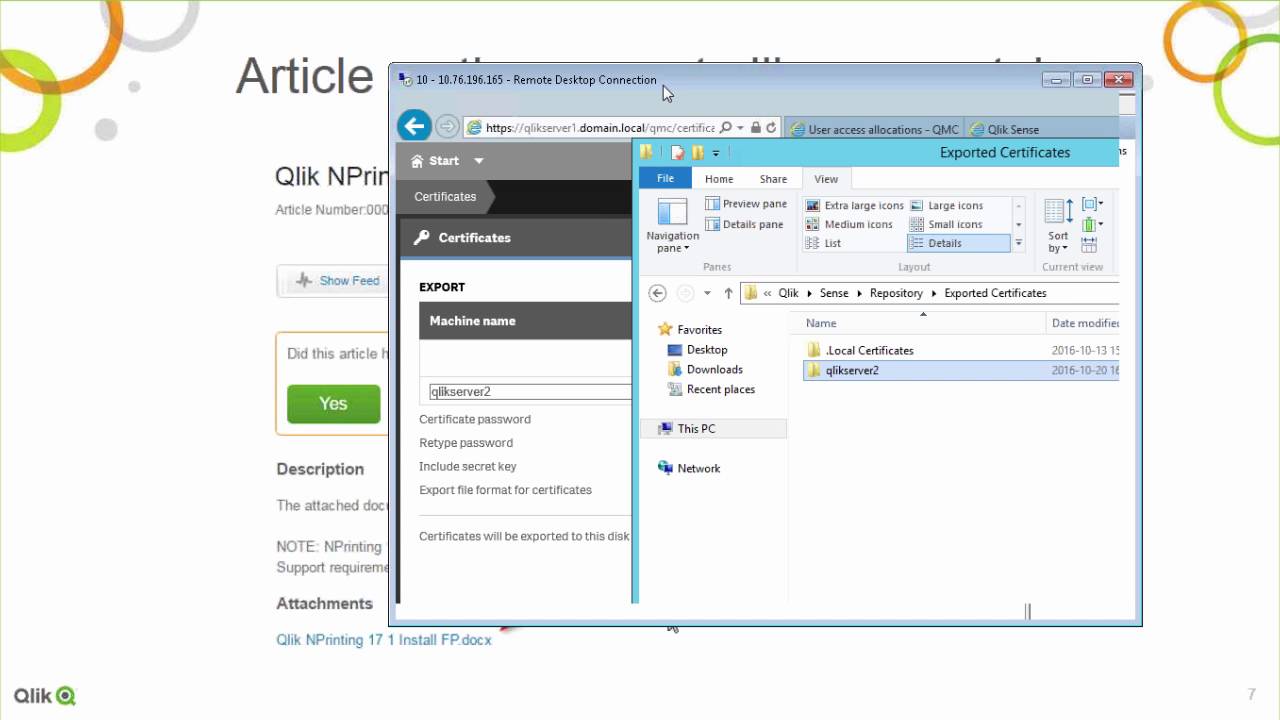The image size is (1280, 720).
Task: Click the browser URL address field
Action: coord(600,128)
